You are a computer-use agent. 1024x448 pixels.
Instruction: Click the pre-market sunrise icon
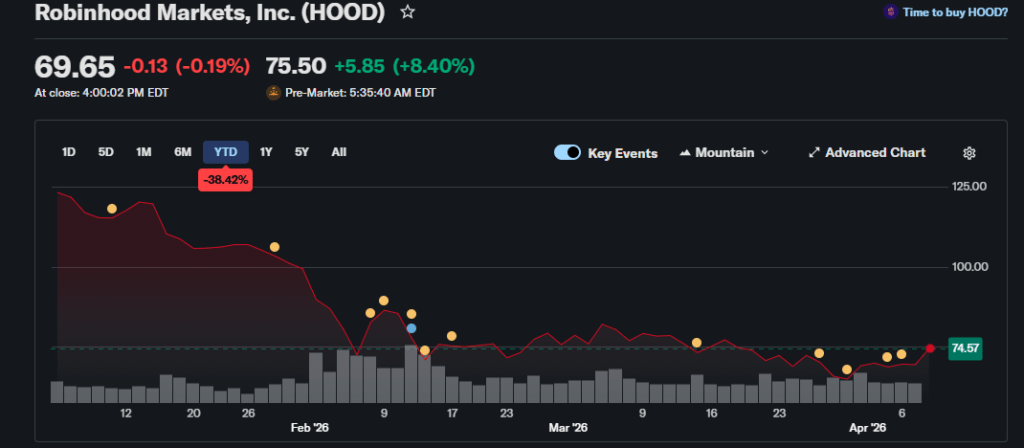273,93
